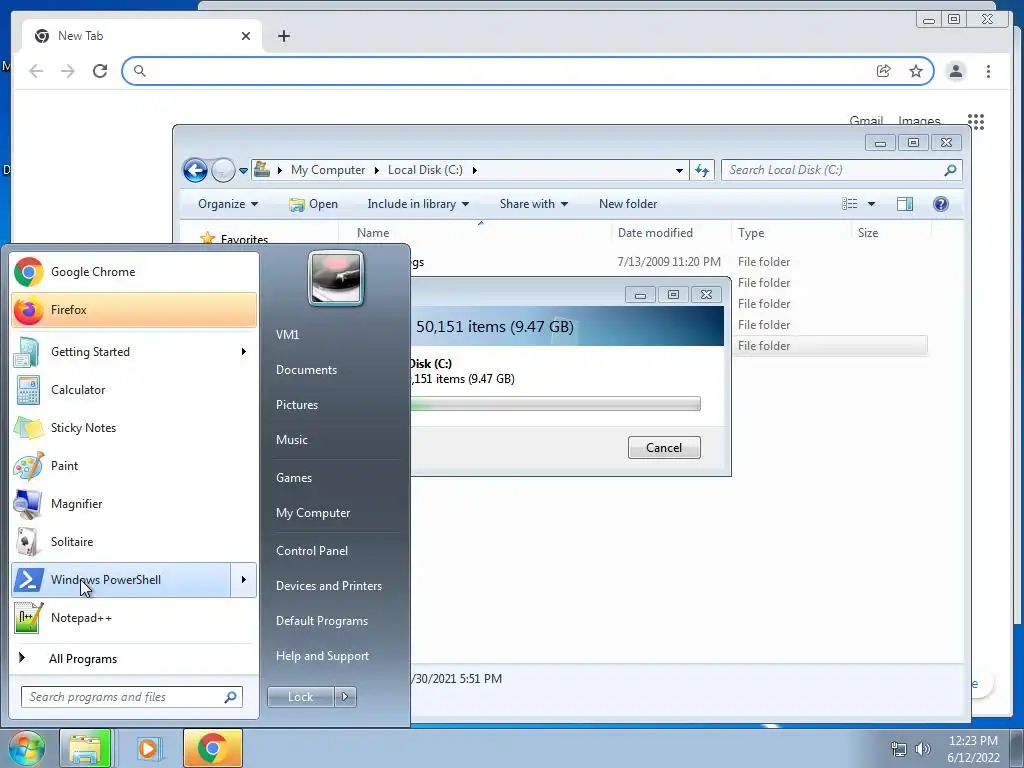Go back in Explorer window
Image resolution: width=1024 pixels, height=768 pixels.
(x=195, y=170)
